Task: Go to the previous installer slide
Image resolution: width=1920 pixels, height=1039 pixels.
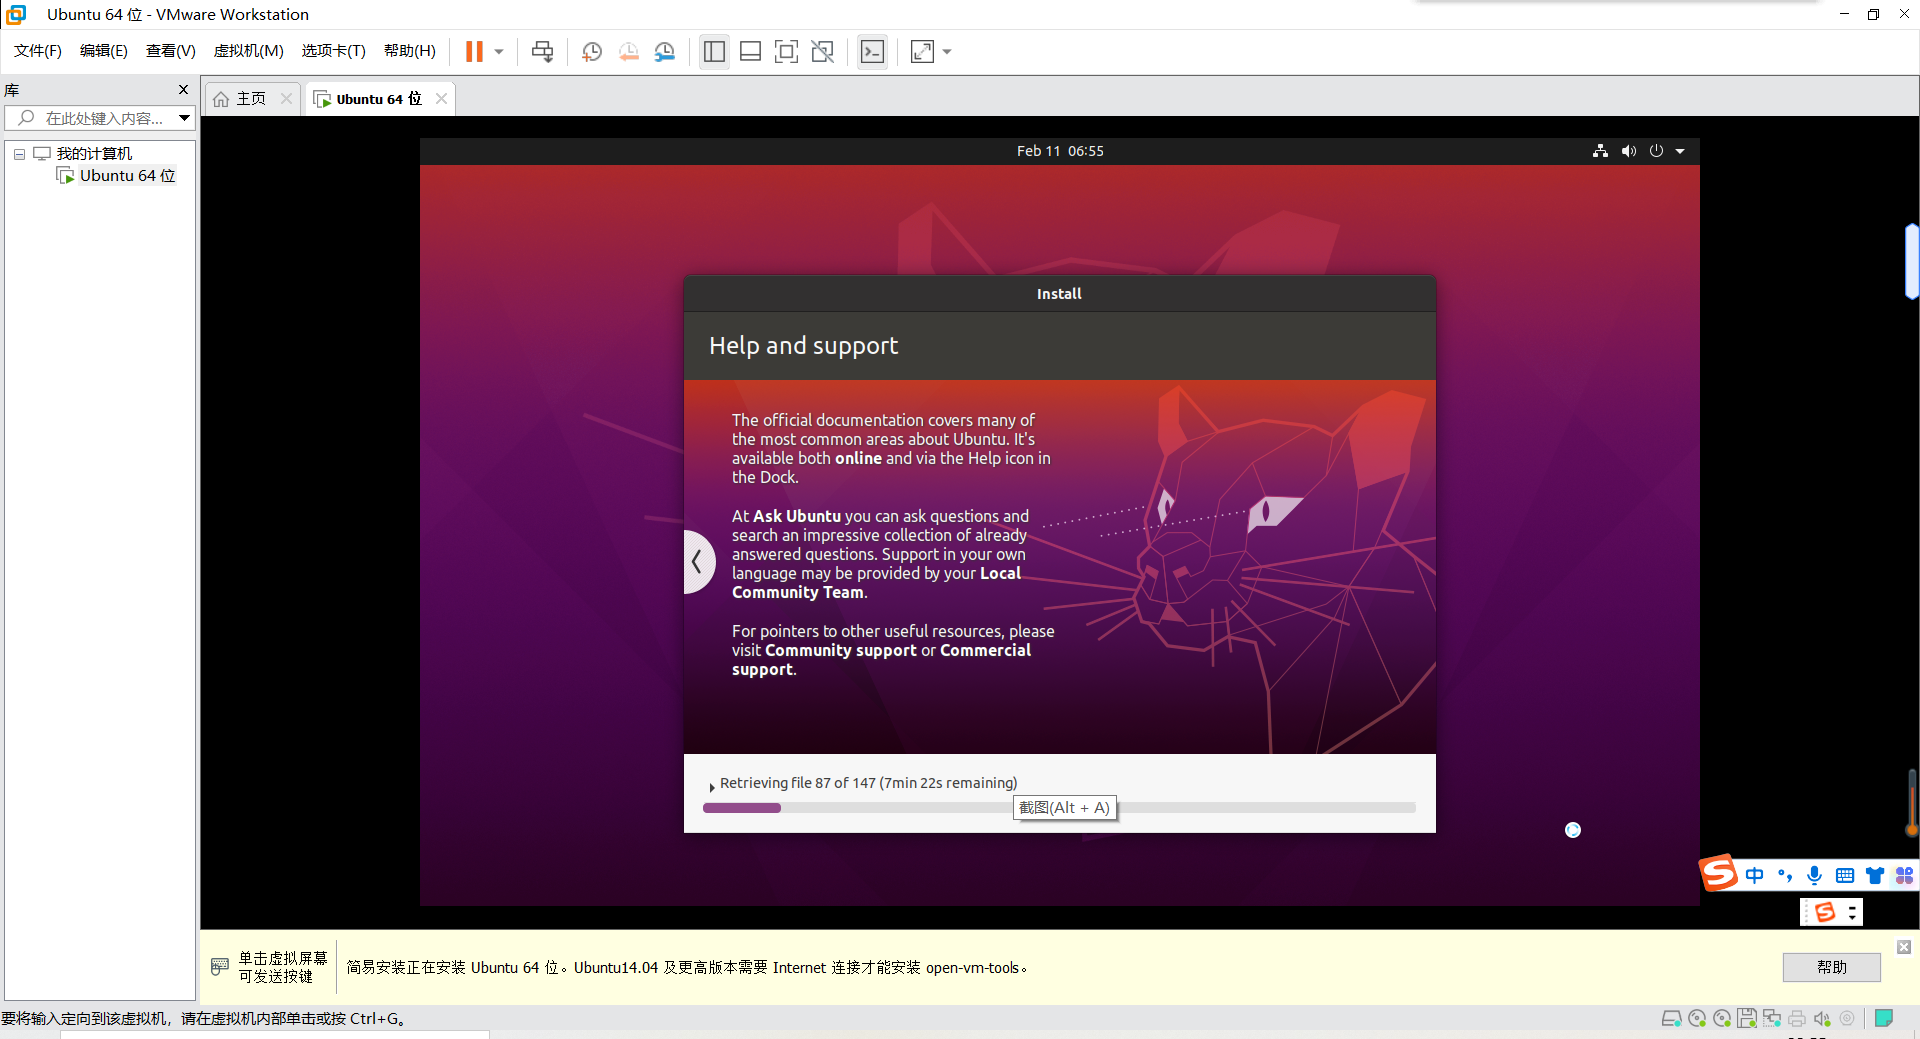Action: (x=698, y=562)
